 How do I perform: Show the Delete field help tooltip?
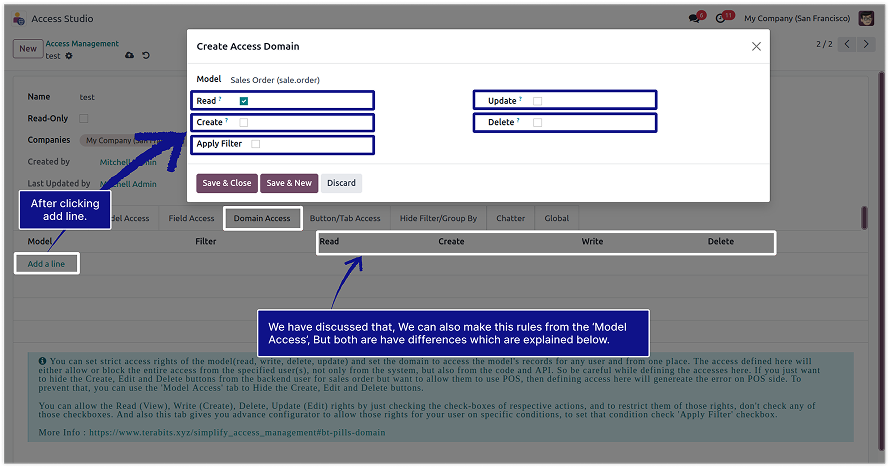518,120
